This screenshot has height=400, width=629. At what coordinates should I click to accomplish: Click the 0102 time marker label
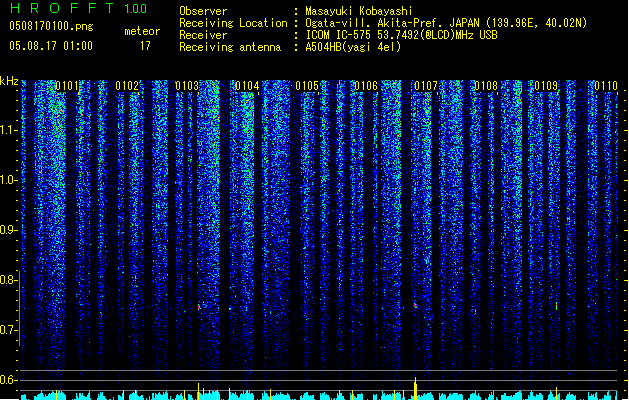[127, 86]
